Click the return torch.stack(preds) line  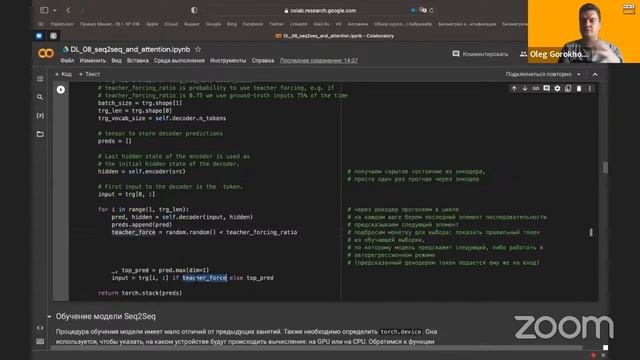click(140, 293)
